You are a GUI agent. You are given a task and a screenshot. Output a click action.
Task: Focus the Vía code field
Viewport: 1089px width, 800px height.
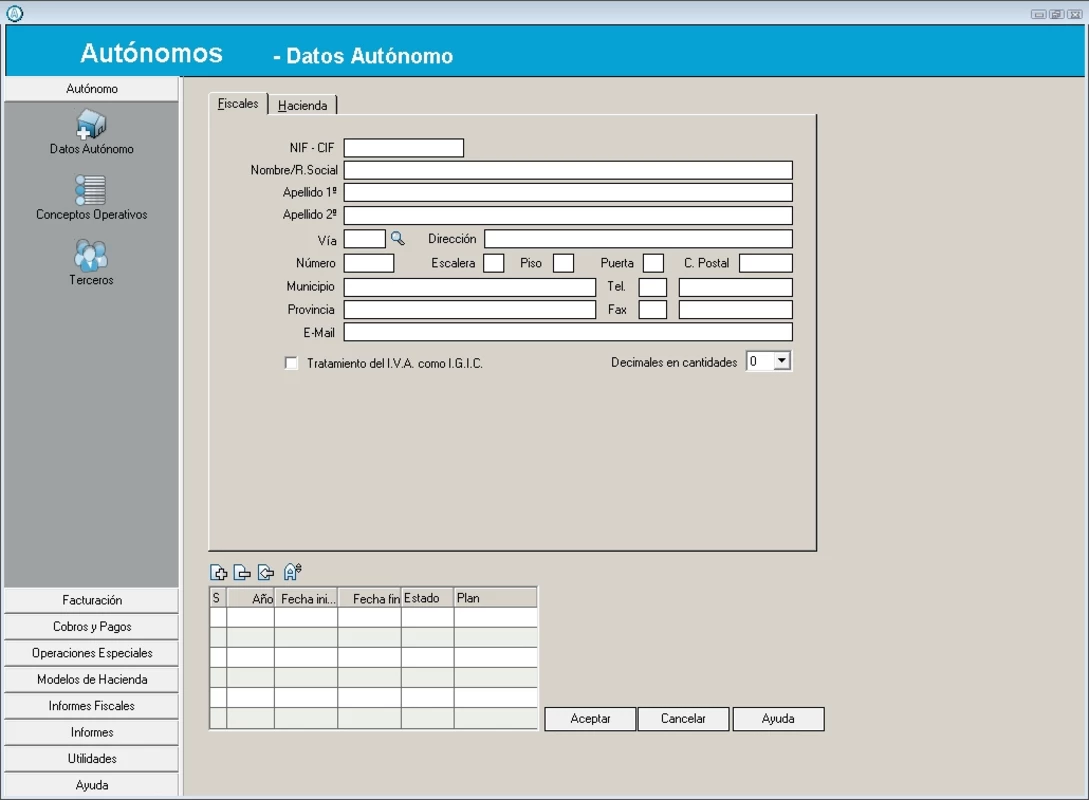point(365,239)
